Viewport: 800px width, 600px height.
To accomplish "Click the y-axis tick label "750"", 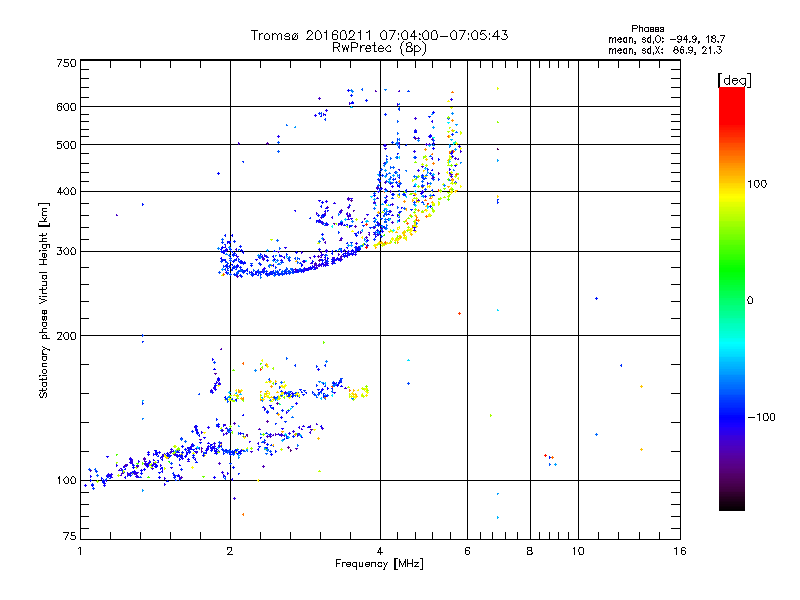I will click(67, 63).
